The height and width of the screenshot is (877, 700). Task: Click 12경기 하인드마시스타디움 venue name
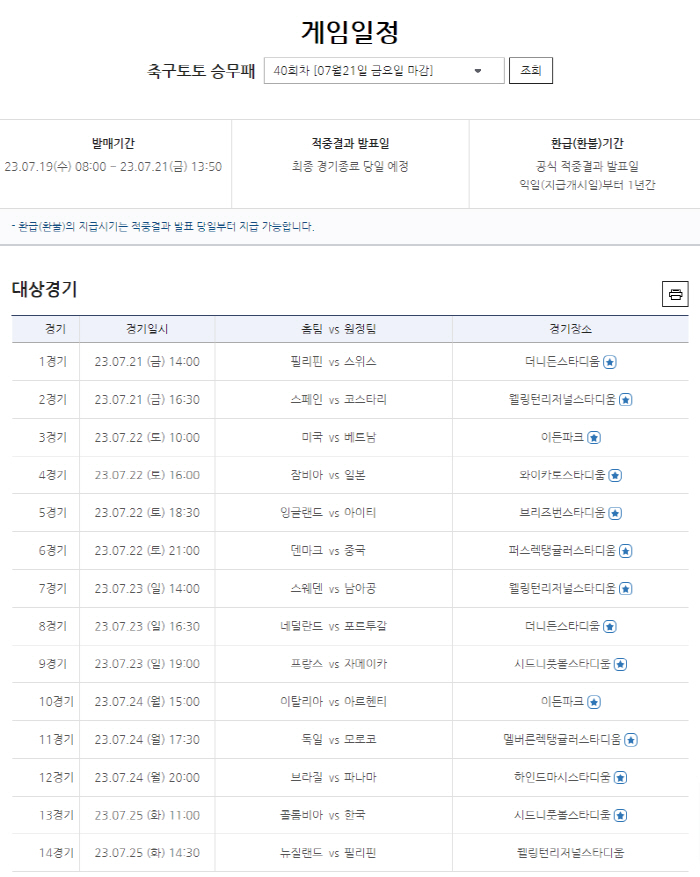562,777
